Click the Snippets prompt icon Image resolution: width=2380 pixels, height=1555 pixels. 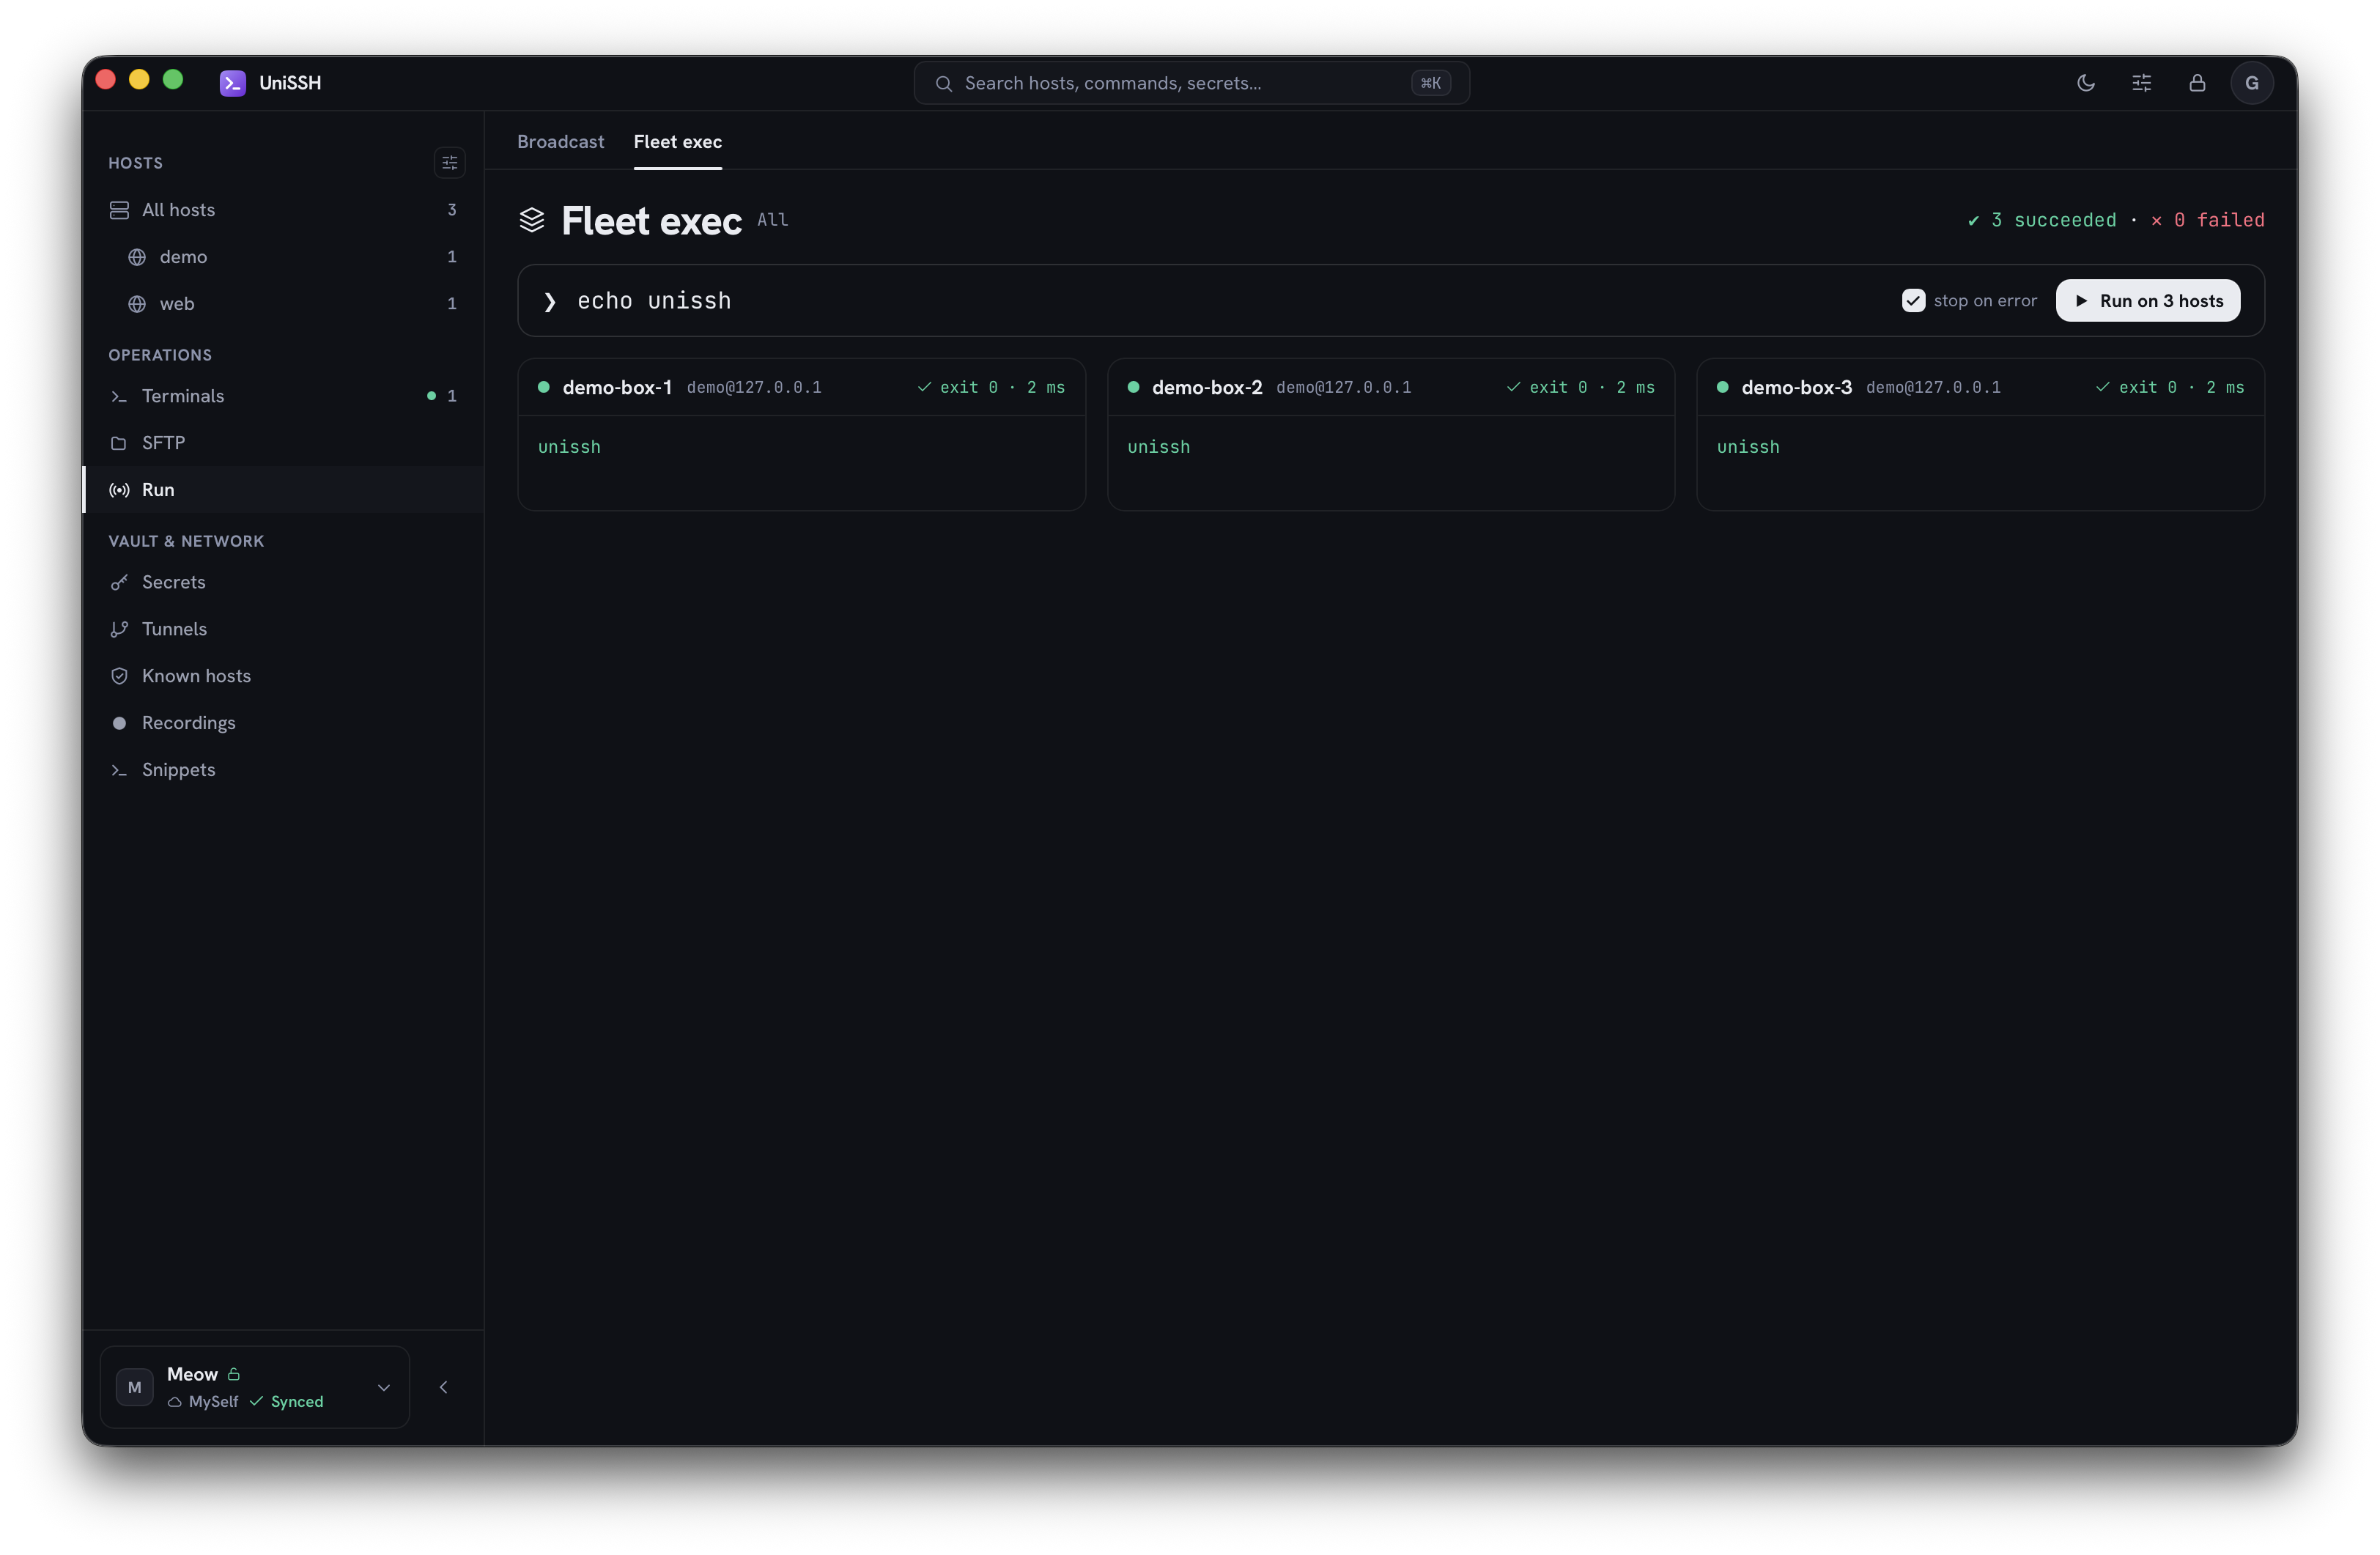[119, 770]
